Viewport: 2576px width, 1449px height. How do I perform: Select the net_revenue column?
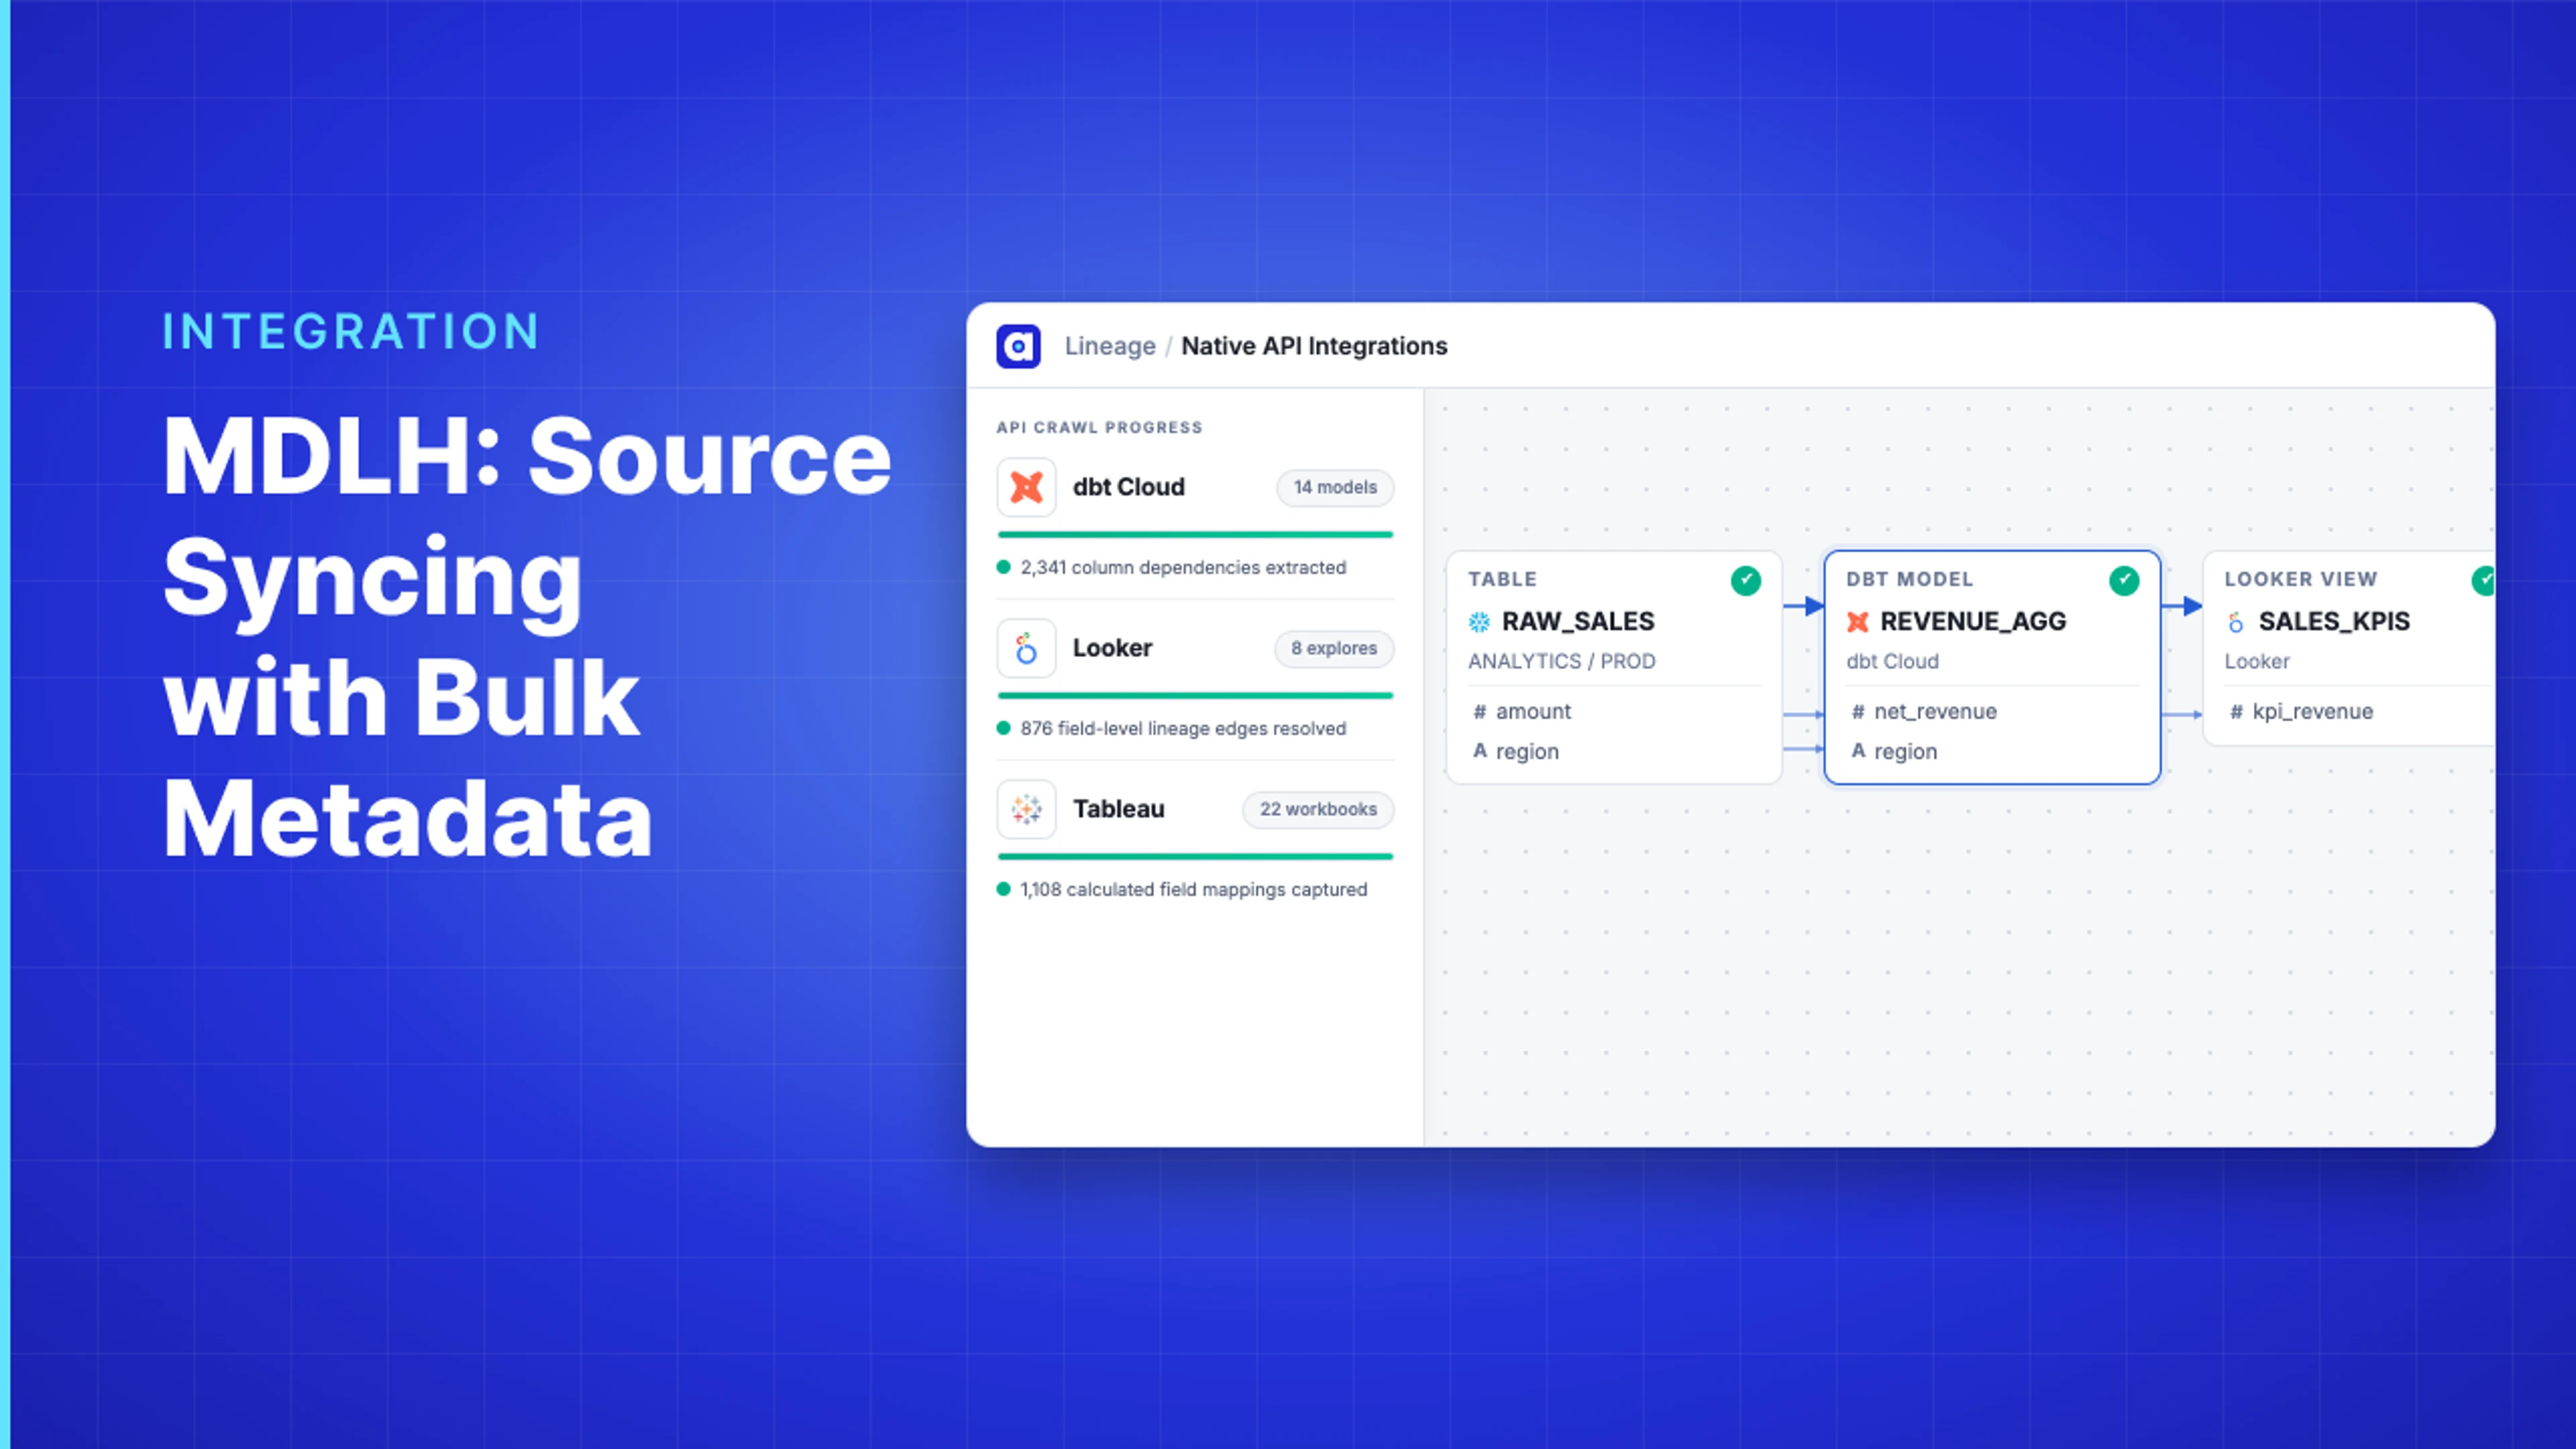1935,711
